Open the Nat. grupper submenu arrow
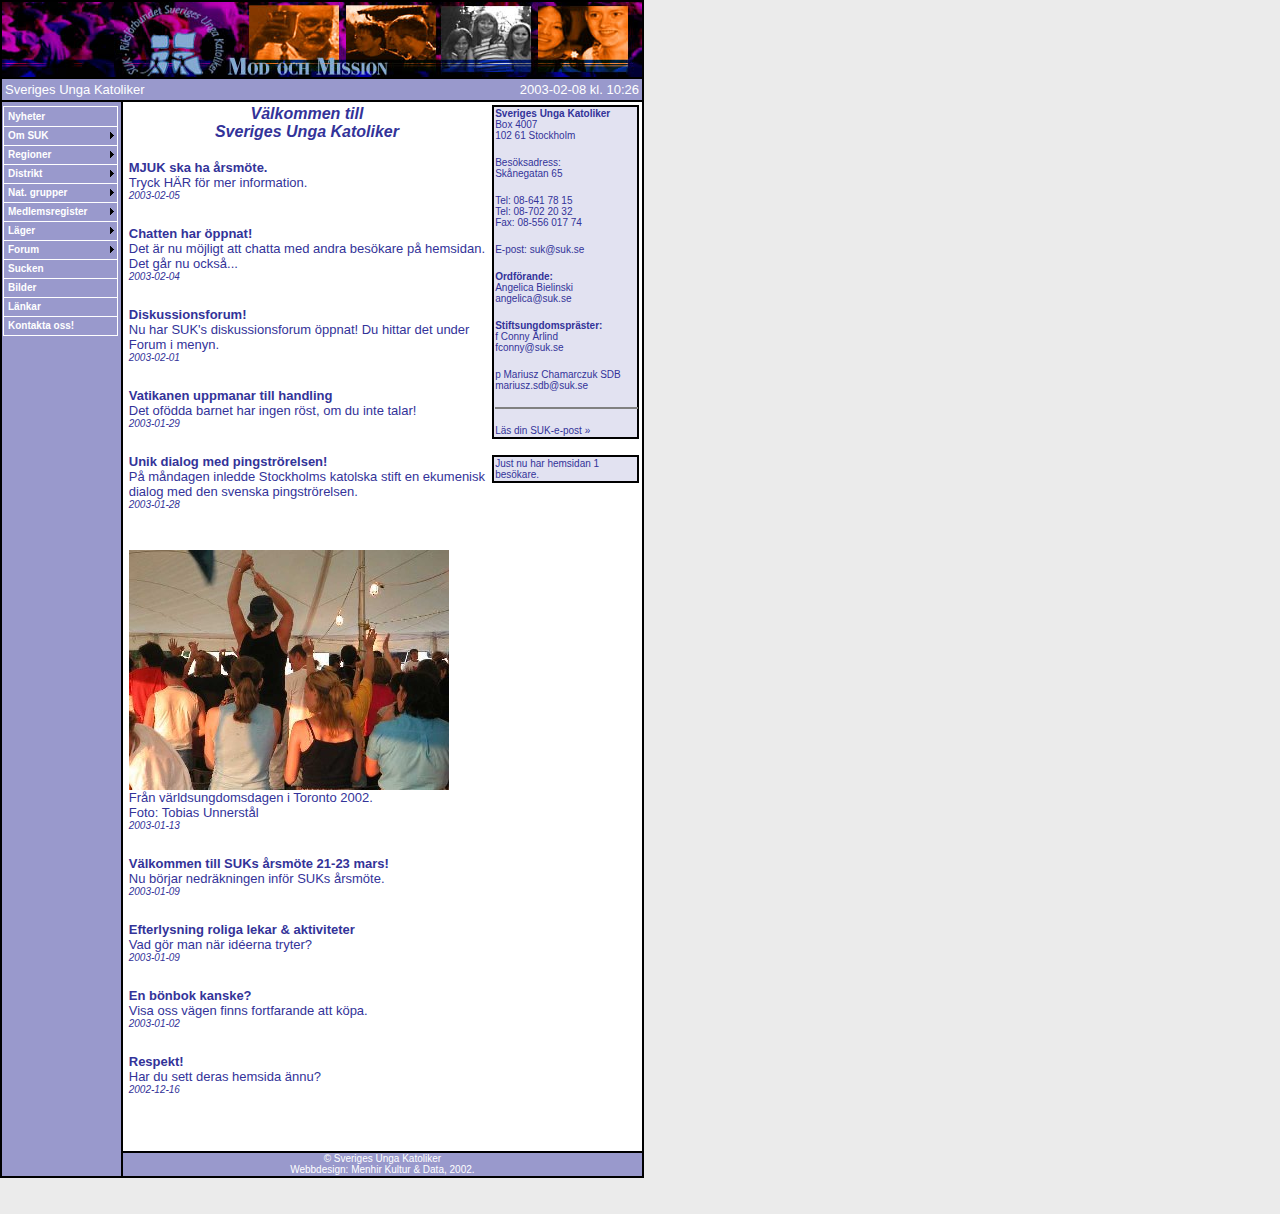1280x1214 pixels. point(112,193)
